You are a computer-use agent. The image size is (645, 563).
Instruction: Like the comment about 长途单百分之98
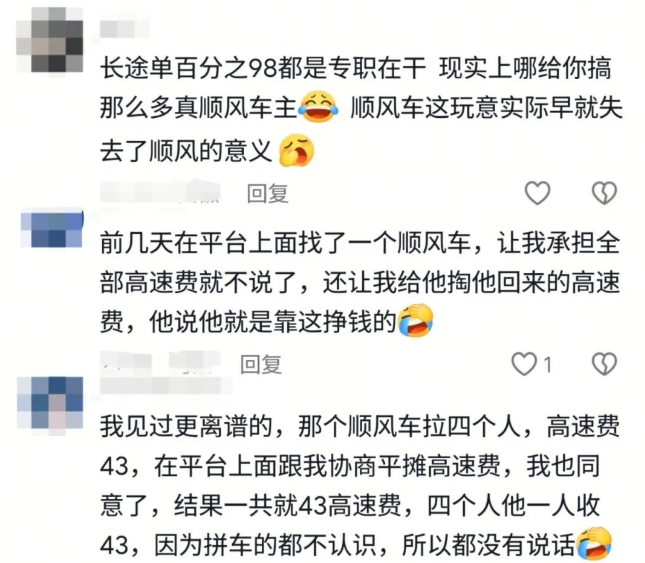click(x=537, y=193)
